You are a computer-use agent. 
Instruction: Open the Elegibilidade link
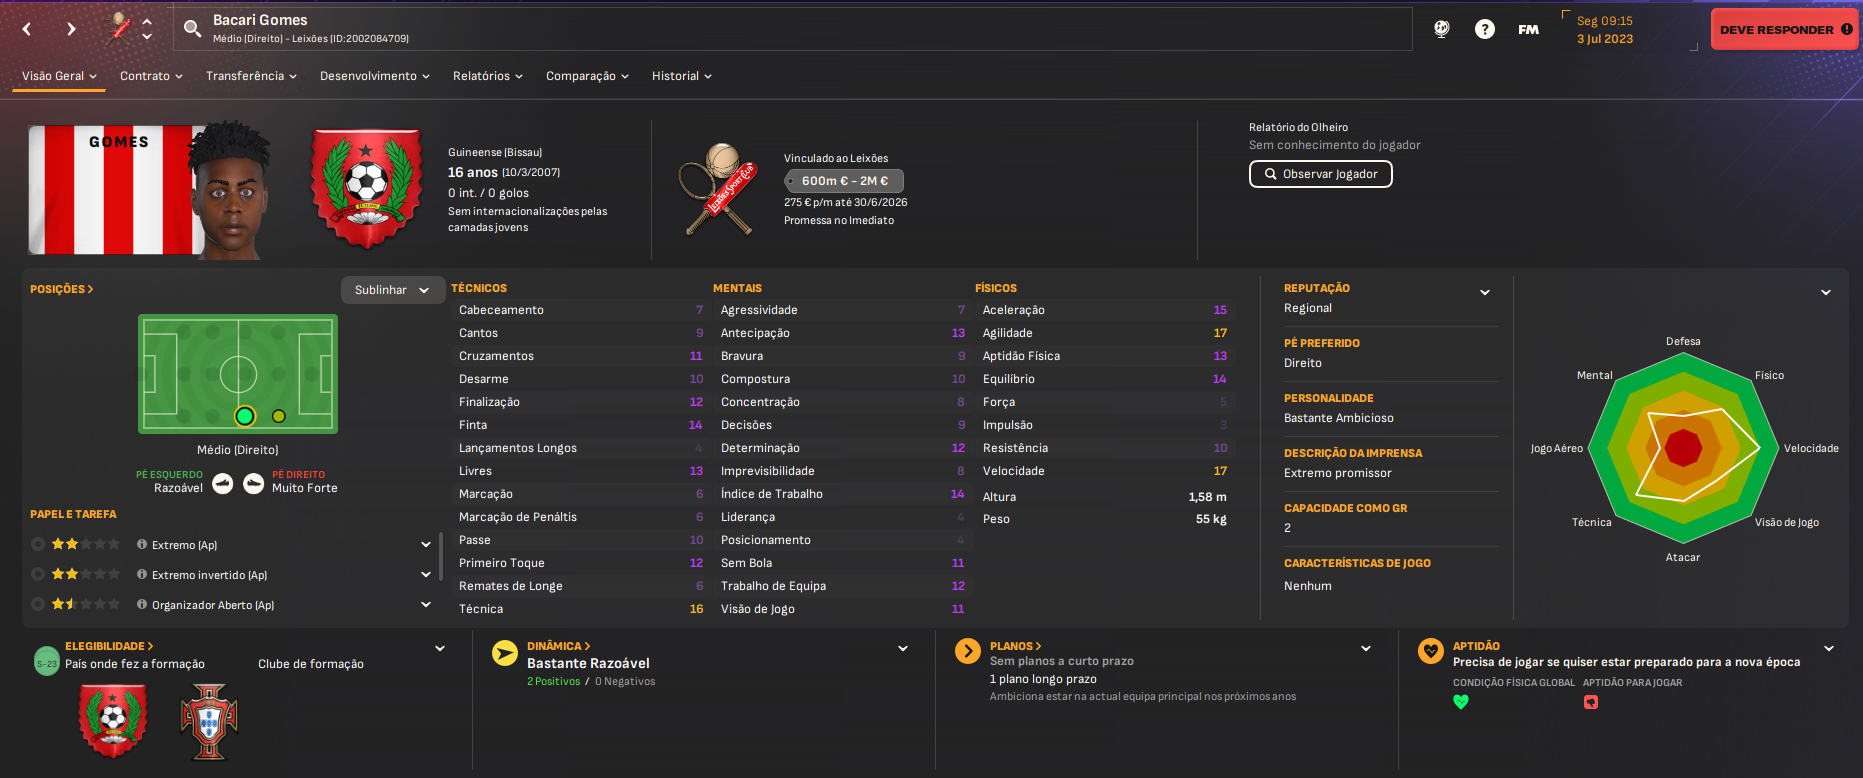(109, 646)
